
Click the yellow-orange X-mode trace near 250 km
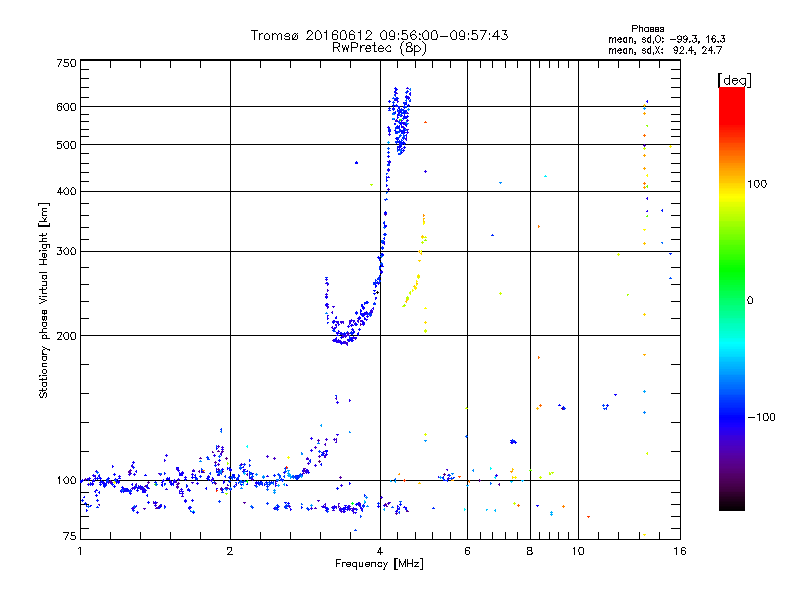[412, 290]
